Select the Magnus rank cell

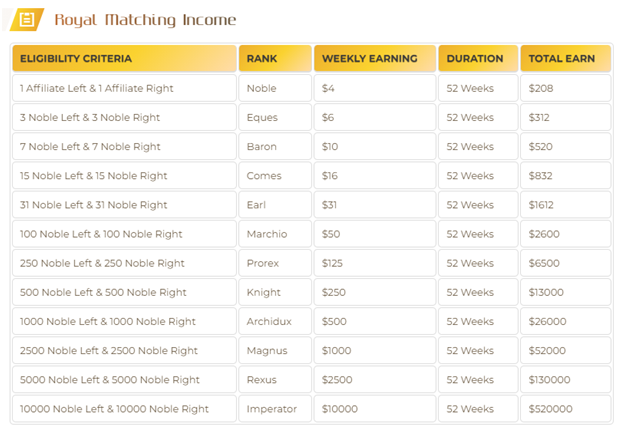[275, 350]
